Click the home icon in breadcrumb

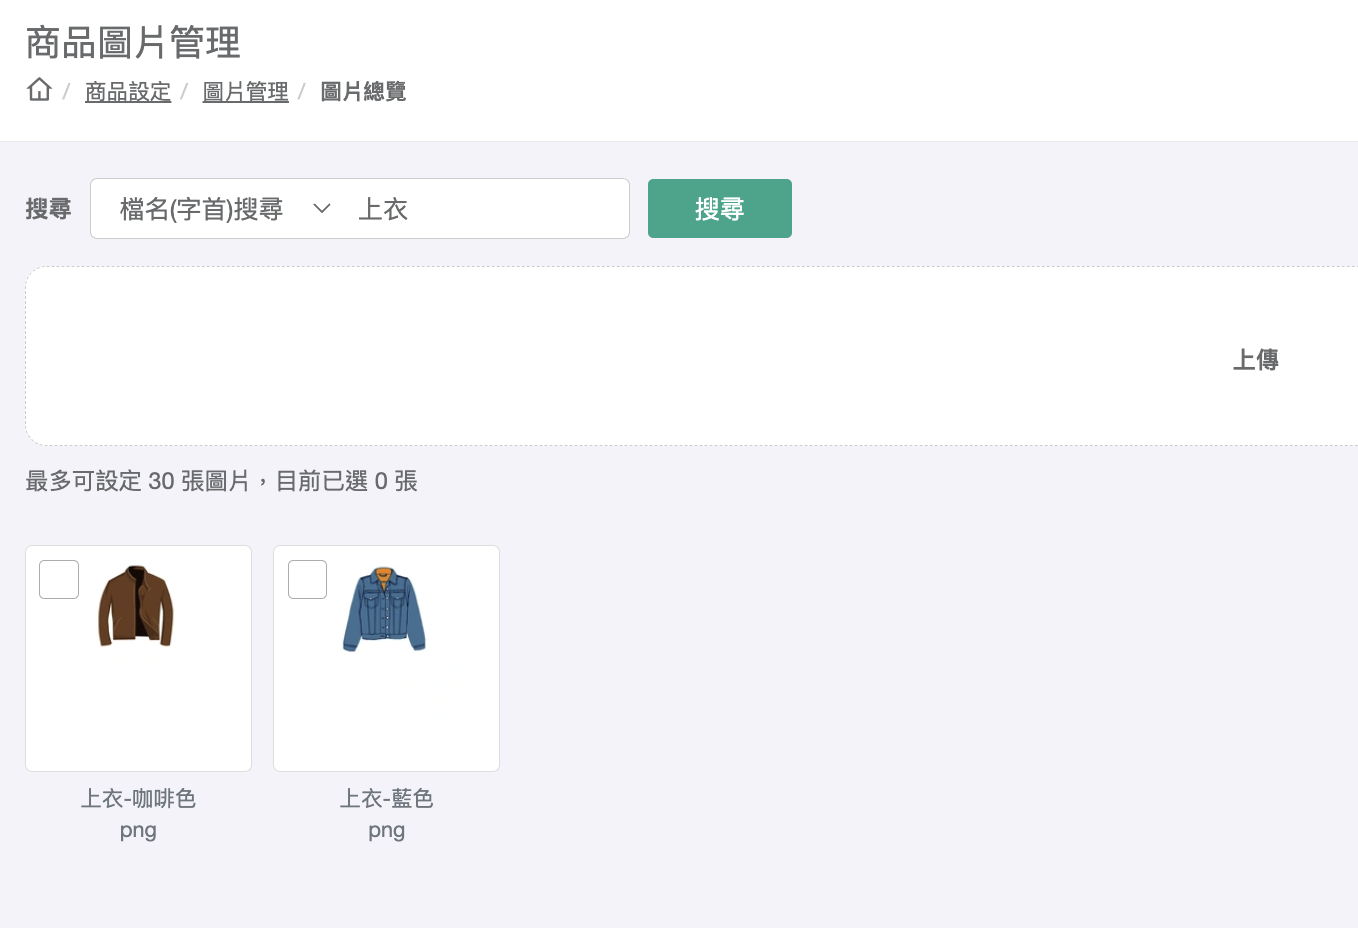pyautogui.click(x=39, y=90)
